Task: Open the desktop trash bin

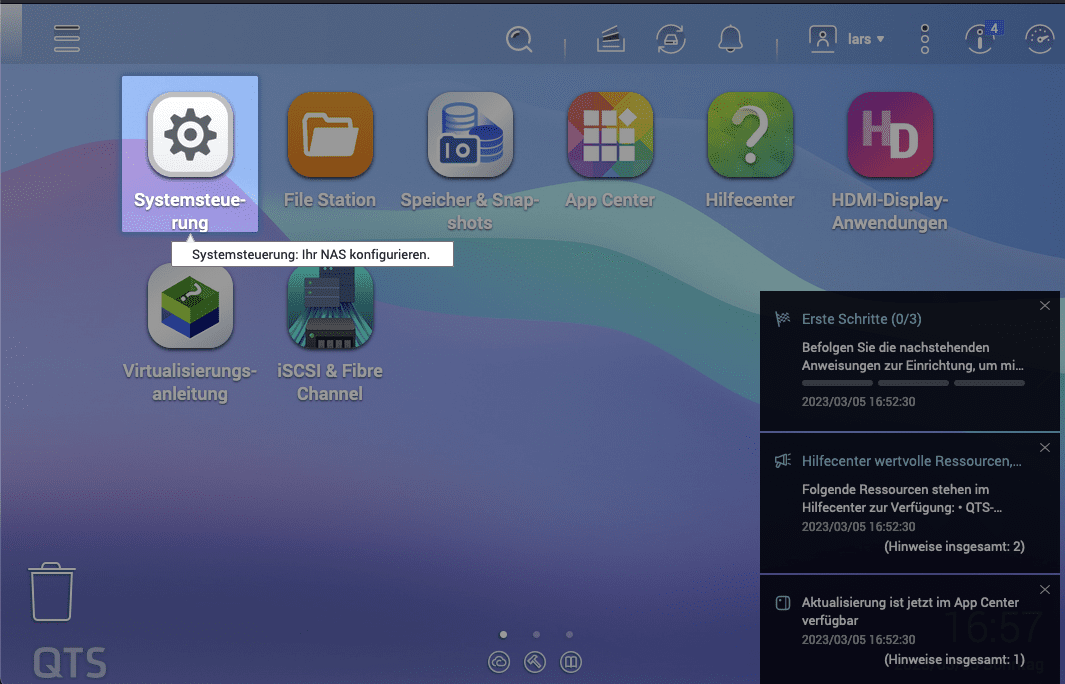Action: 52,592
